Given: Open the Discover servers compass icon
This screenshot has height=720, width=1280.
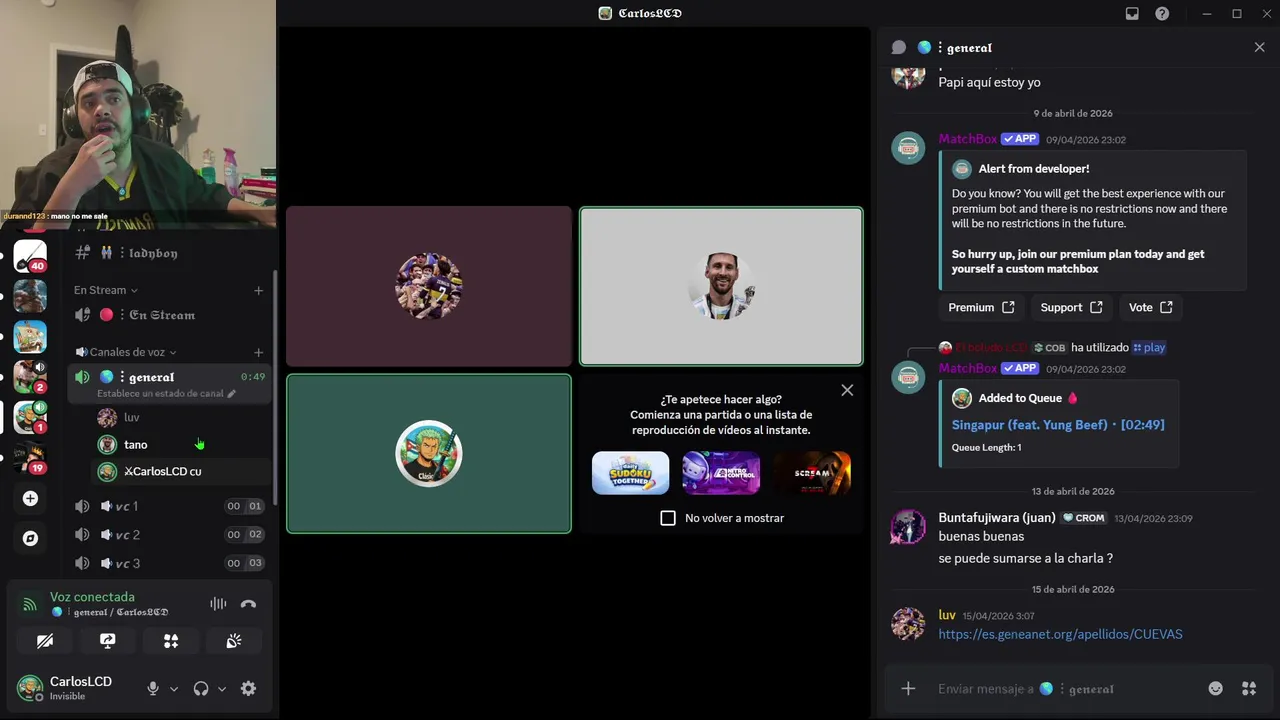Looking at the screenshot, I should click(30, 538).
